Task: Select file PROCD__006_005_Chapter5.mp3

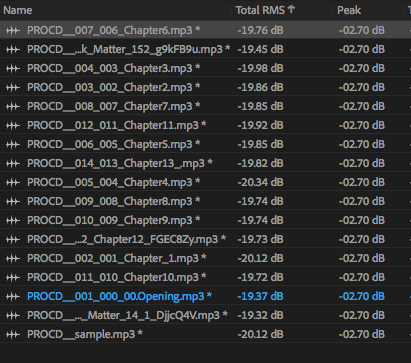Action: [114, 144]
